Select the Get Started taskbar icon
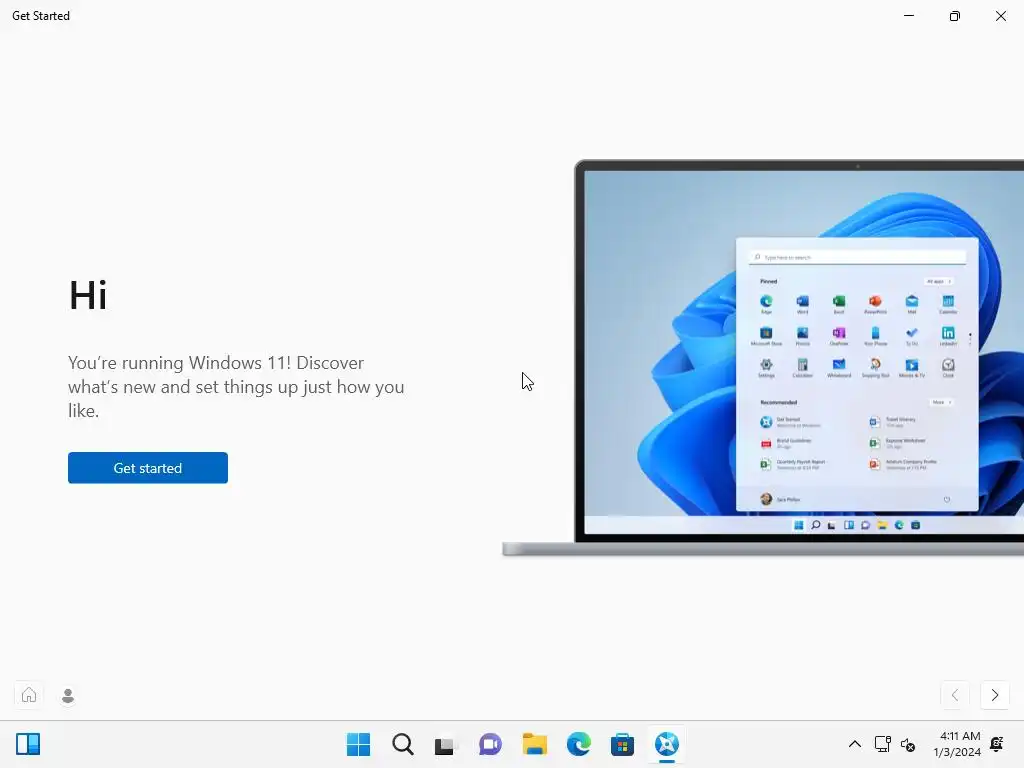The width and height of the screenshot is (1024, 768). coord(667,744)
